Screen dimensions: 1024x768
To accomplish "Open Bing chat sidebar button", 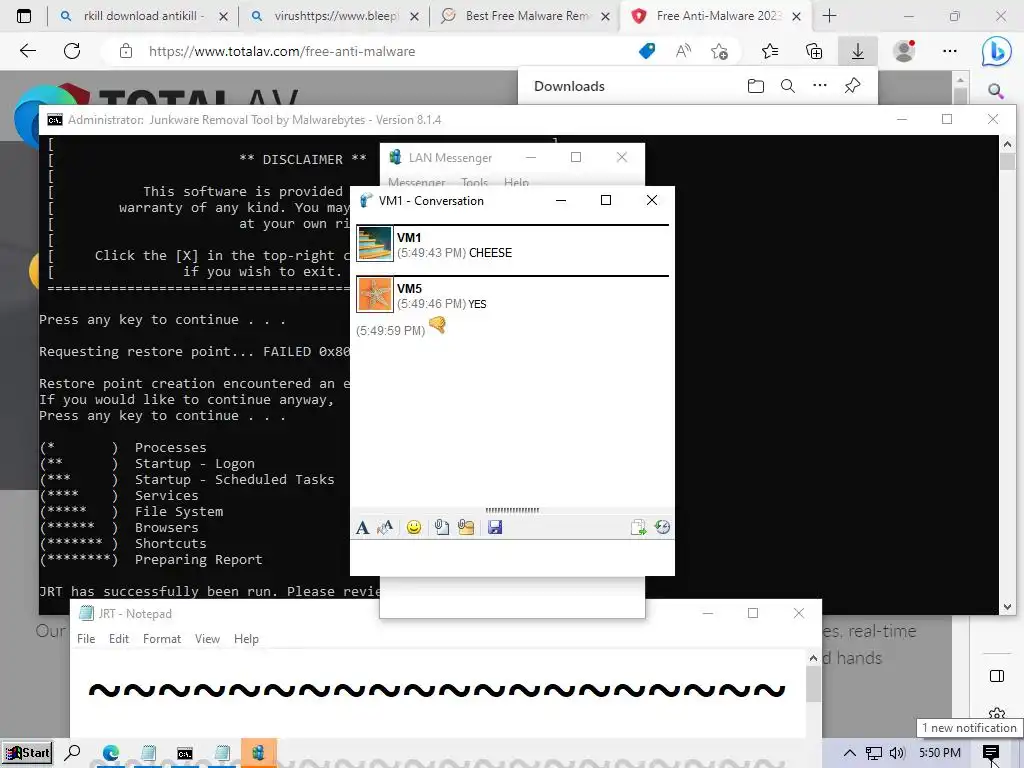I will coord(997,51).
